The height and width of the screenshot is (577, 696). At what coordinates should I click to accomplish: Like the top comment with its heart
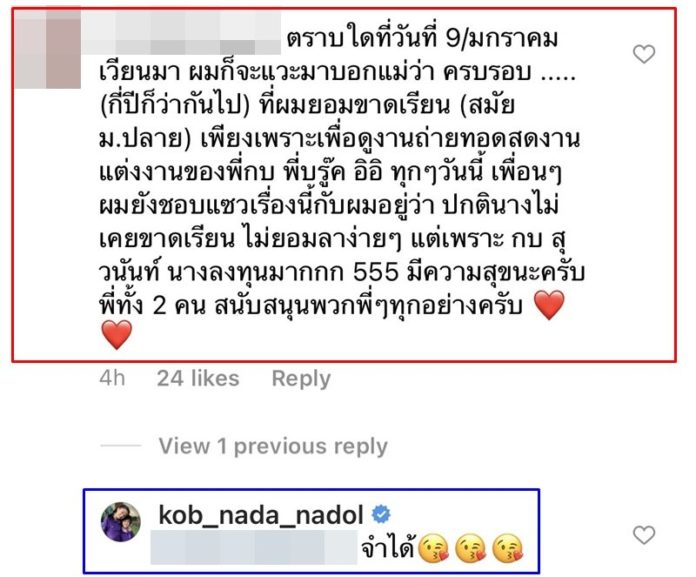click(x=644, y=54)
